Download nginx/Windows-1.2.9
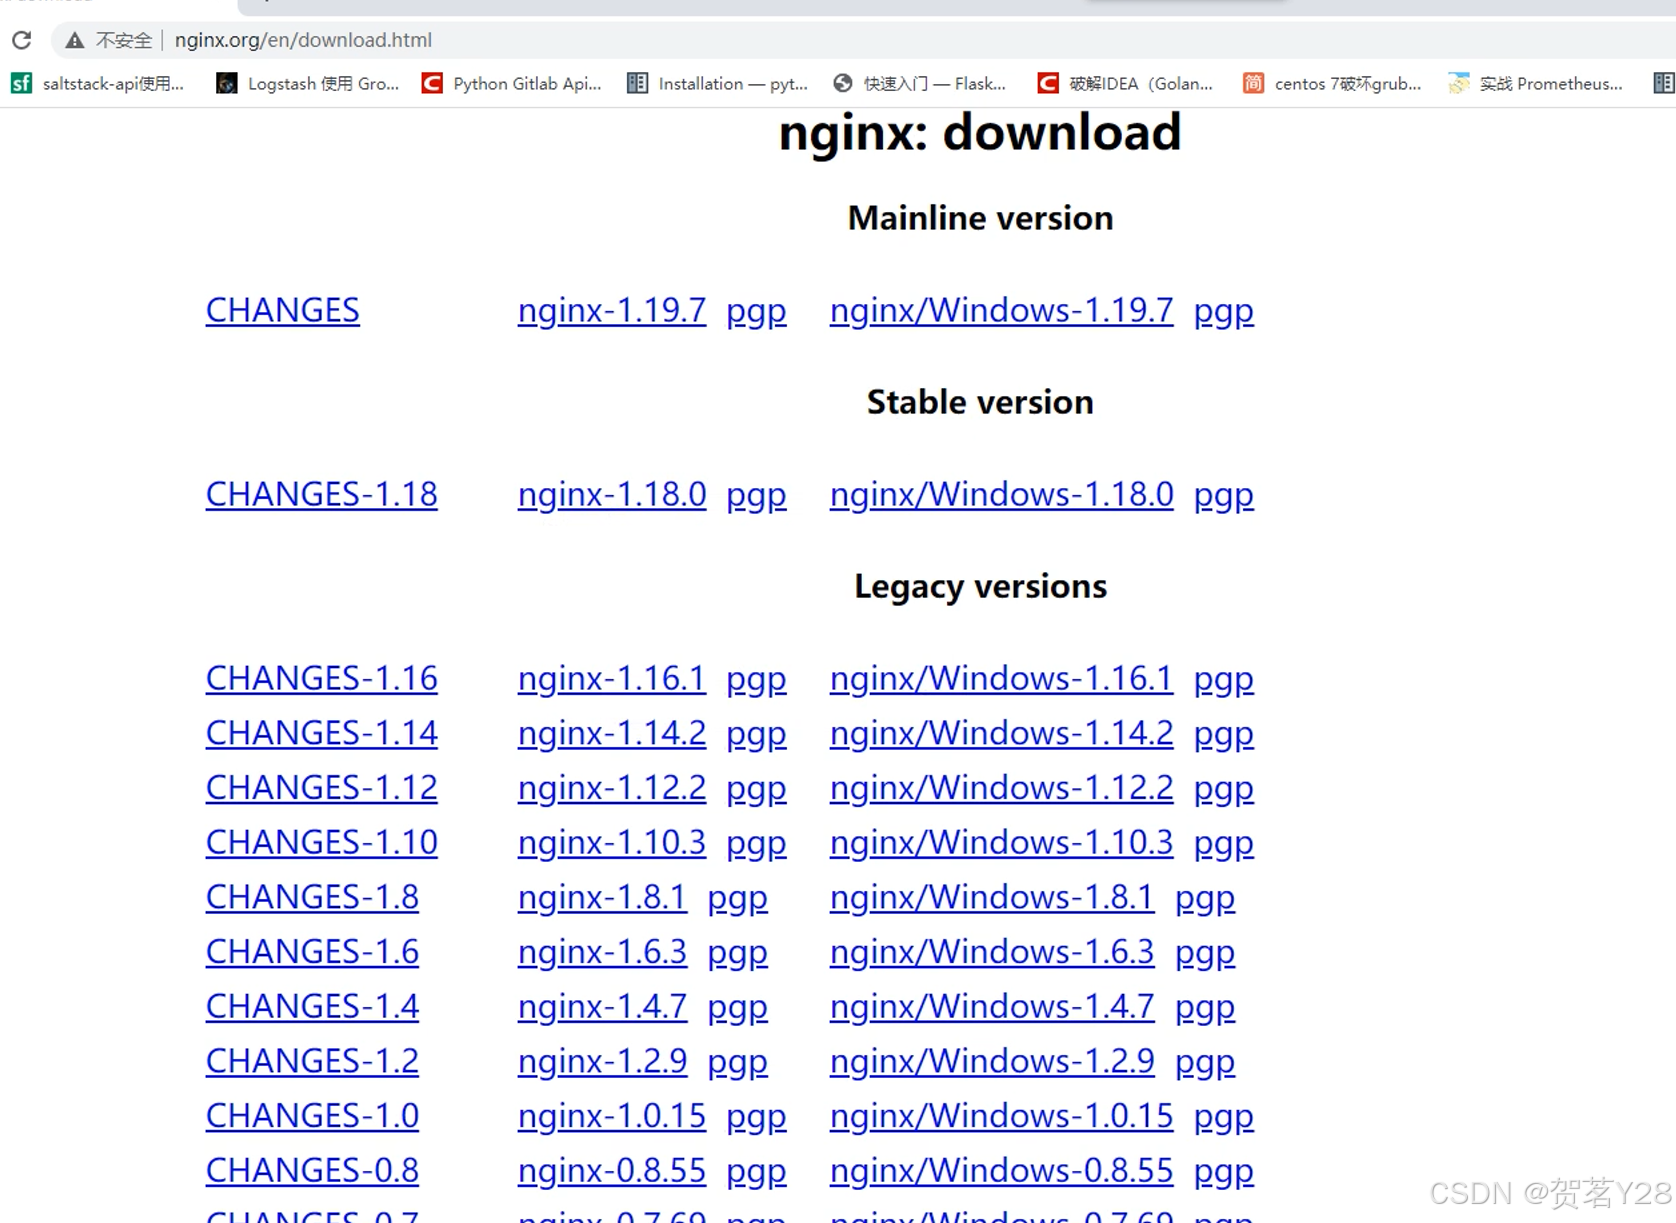Screen dimensions: 1676x1223 pyautogui.click(x=992, y=1061)
